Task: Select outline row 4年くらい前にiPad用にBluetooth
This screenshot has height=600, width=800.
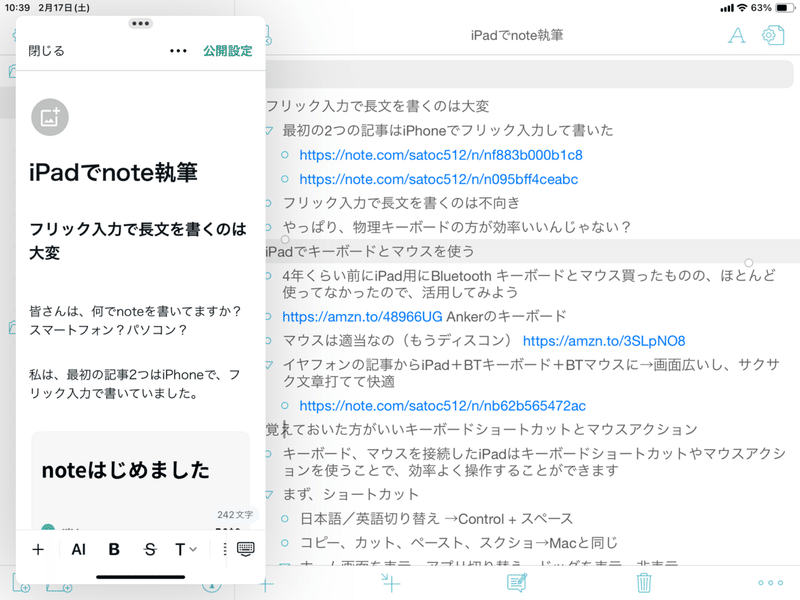Action: [529, 284]
